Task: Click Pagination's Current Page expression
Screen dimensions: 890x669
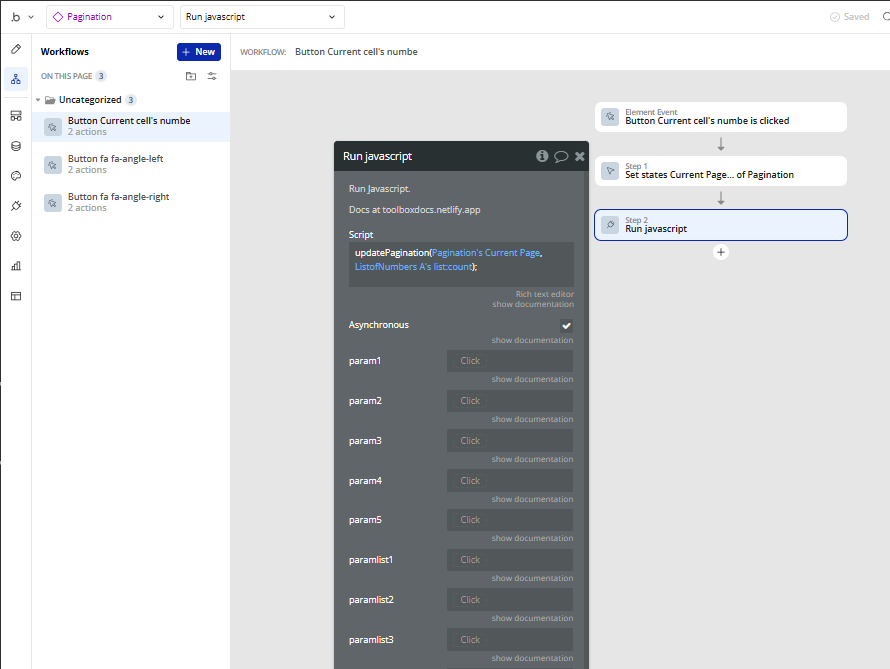Action: (x=486, y=253)
